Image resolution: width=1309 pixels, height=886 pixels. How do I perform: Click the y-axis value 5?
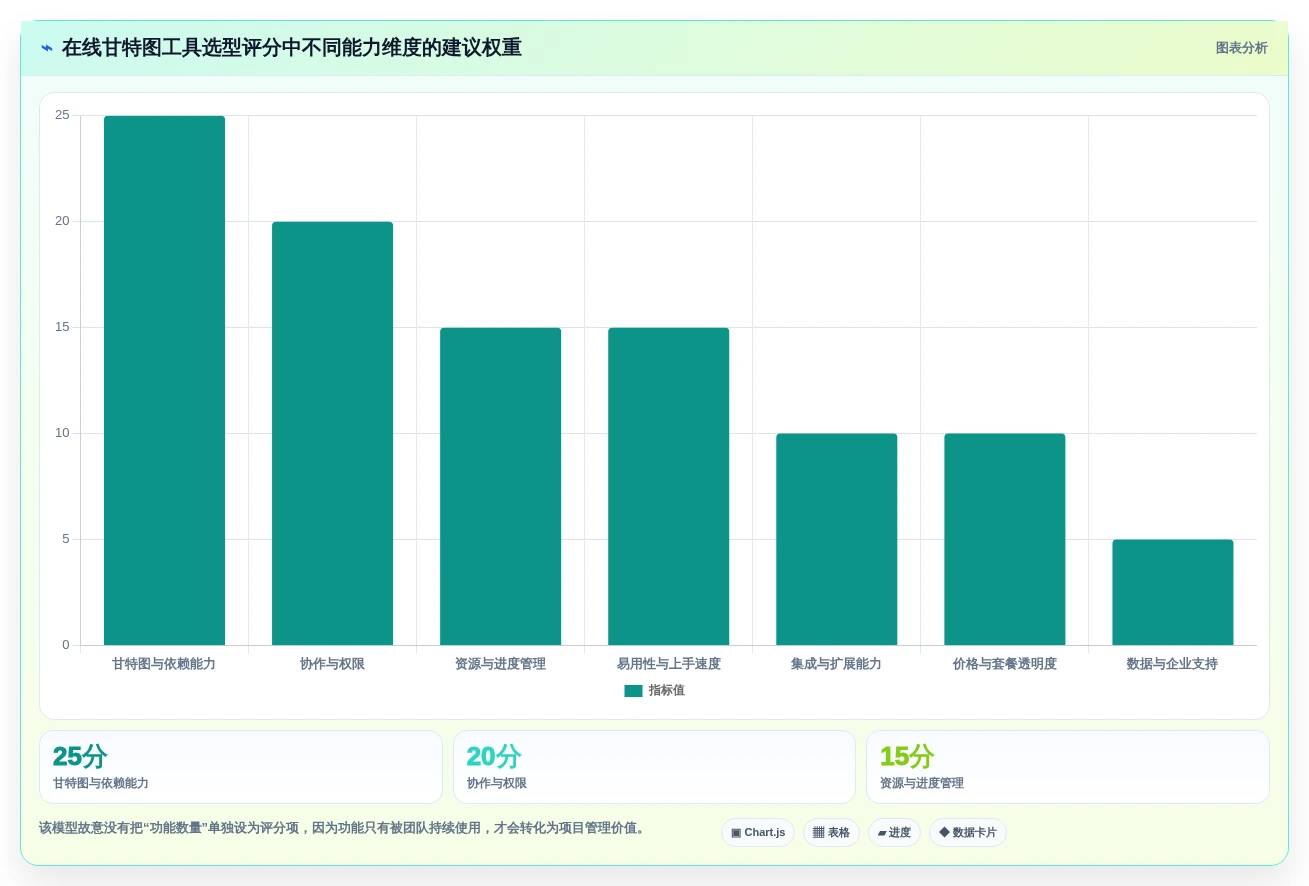pos(66,539)
